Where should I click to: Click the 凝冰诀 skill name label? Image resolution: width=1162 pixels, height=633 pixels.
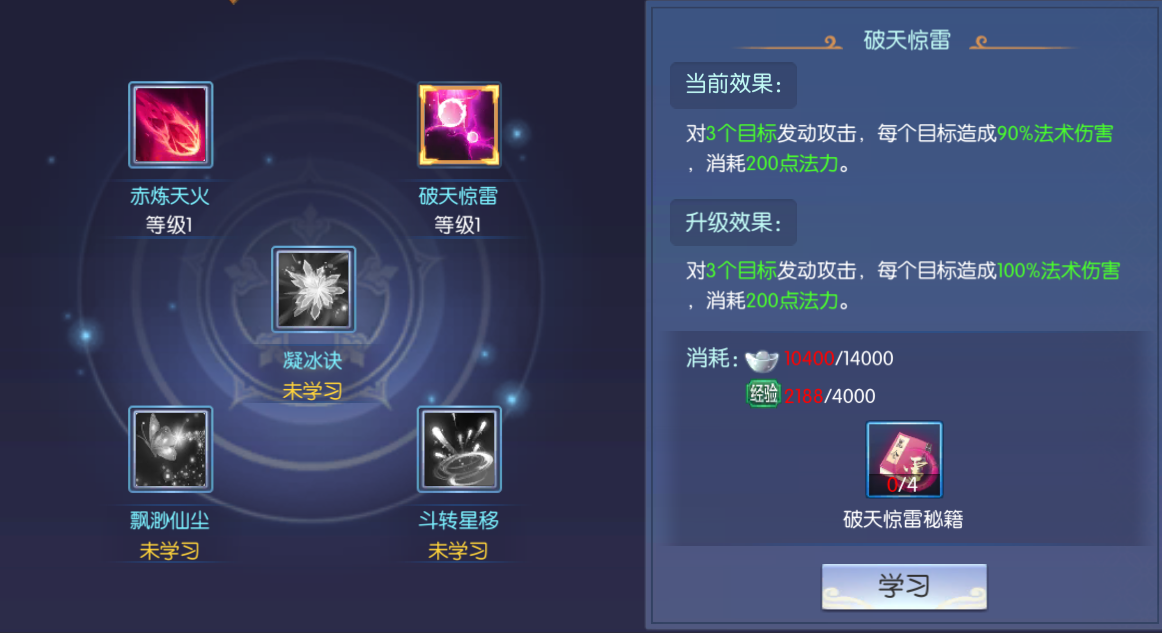click(x=313, y=361)
